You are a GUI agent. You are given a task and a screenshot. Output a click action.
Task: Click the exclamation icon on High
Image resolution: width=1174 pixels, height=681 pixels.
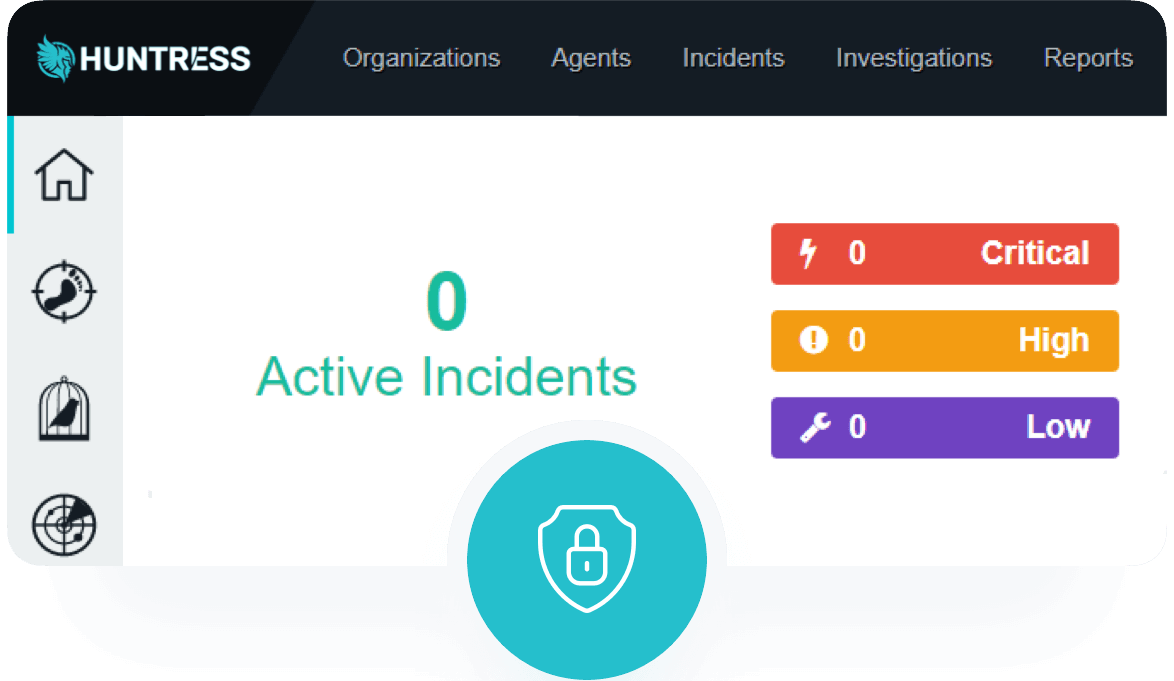(x=814, y=340)
